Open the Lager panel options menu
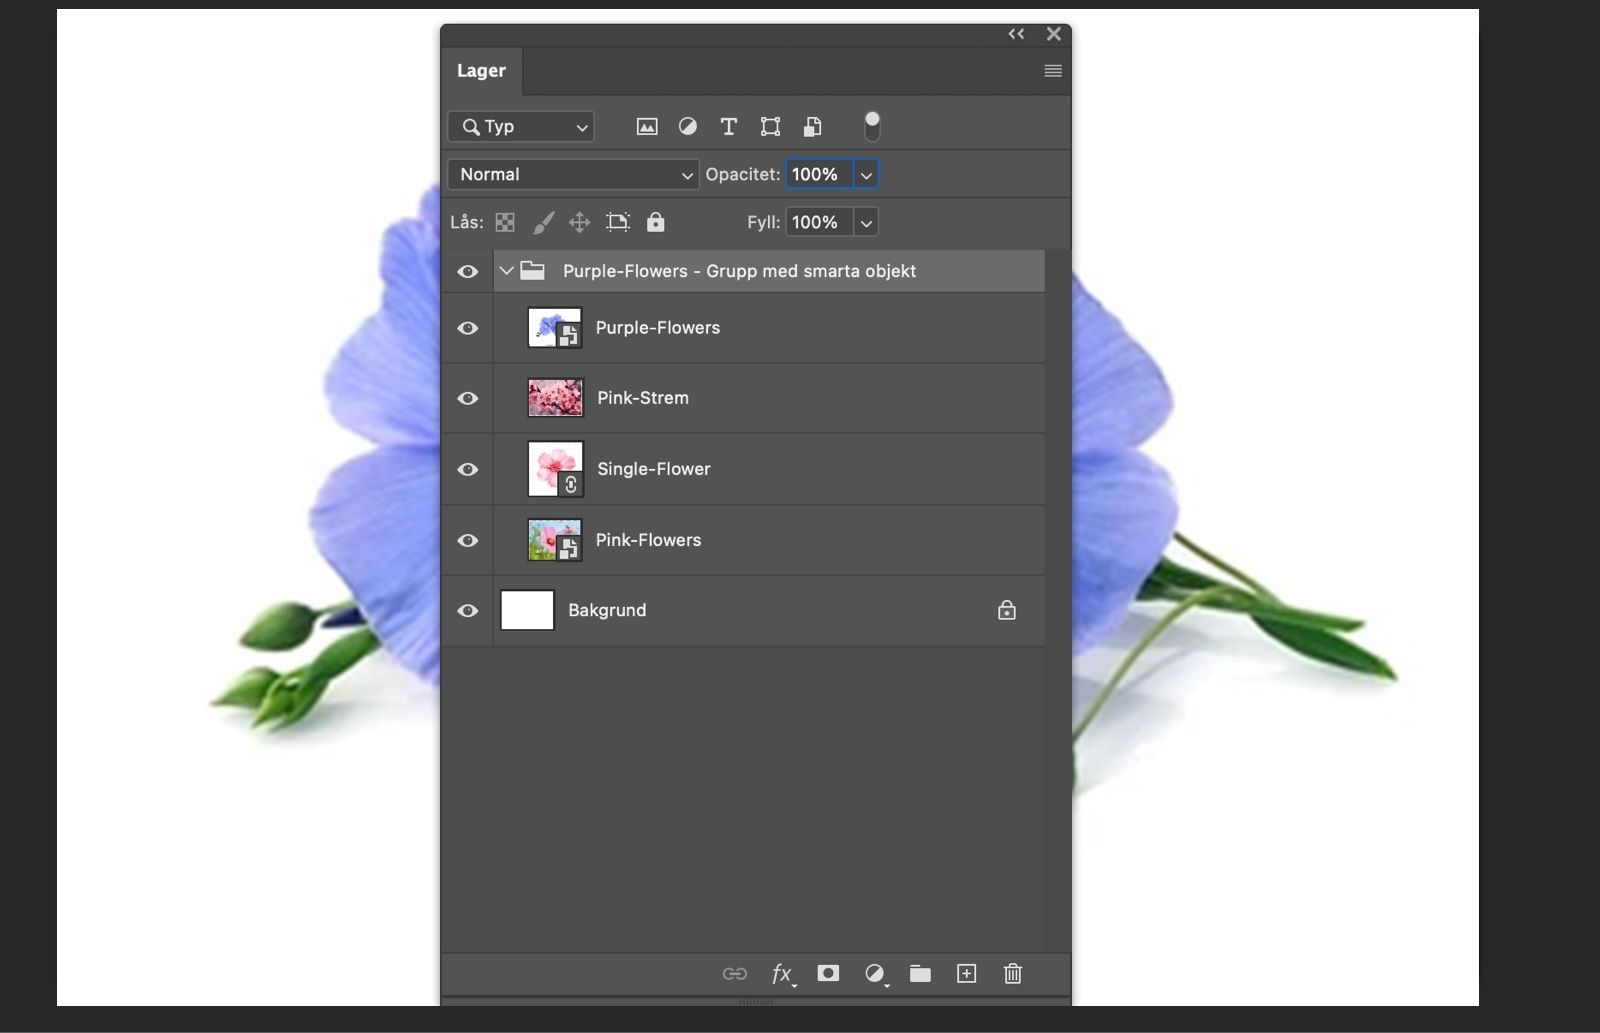This screenshot has width=1600, height=1033. 1053,71
